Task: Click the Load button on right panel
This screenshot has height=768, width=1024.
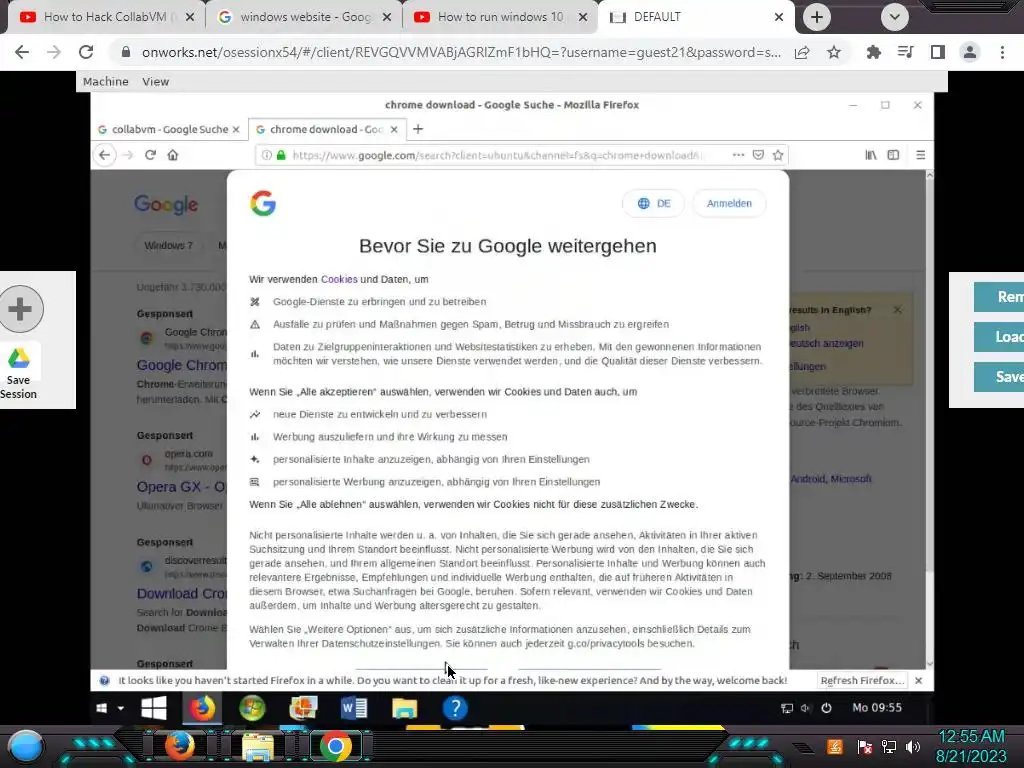Action: pyautogui.click(x=999, y=337)
